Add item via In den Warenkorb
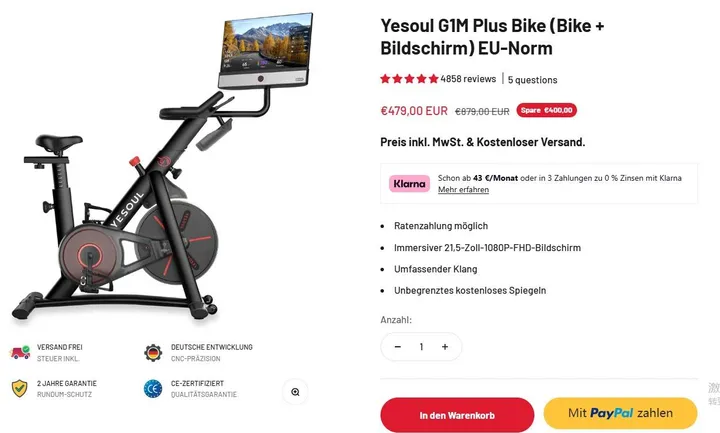 [457, 415]
